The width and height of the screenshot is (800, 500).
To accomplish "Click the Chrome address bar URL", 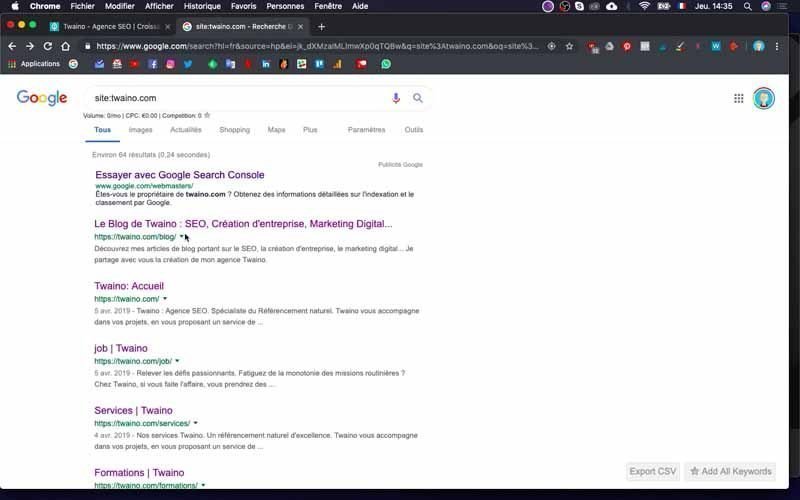I will click(316, 46).
